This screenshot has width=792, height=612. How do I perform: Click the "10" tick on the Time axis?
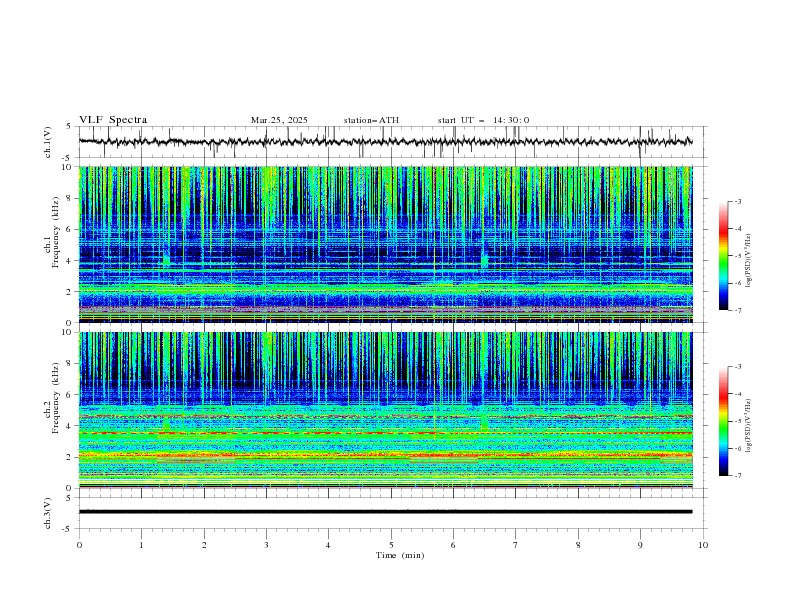[703, 545]
